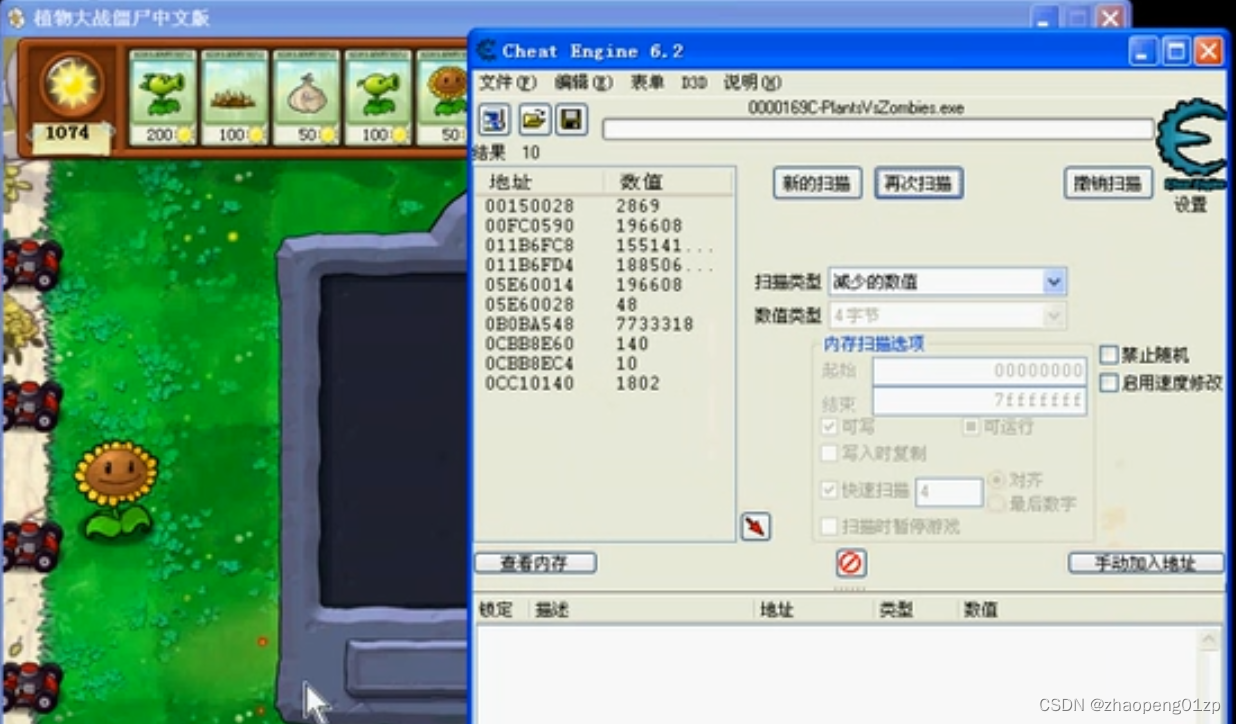Click the scan progress bar
Image resolution: width=1236 pixels, height=724 pixels.
click(878, 129)
